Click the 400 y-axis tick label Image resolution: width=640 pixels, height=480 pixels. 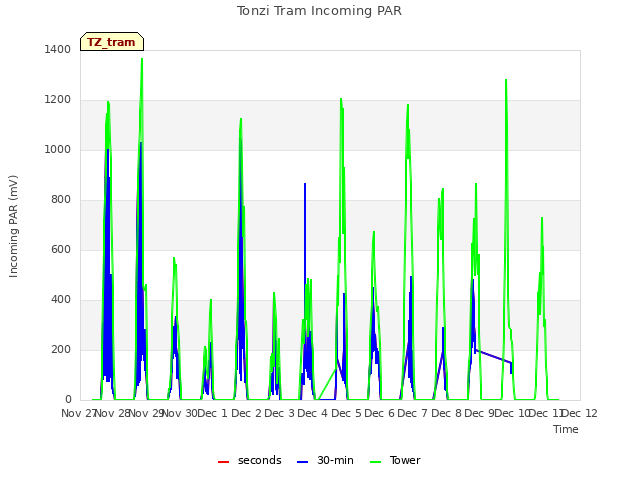(61, 300)
